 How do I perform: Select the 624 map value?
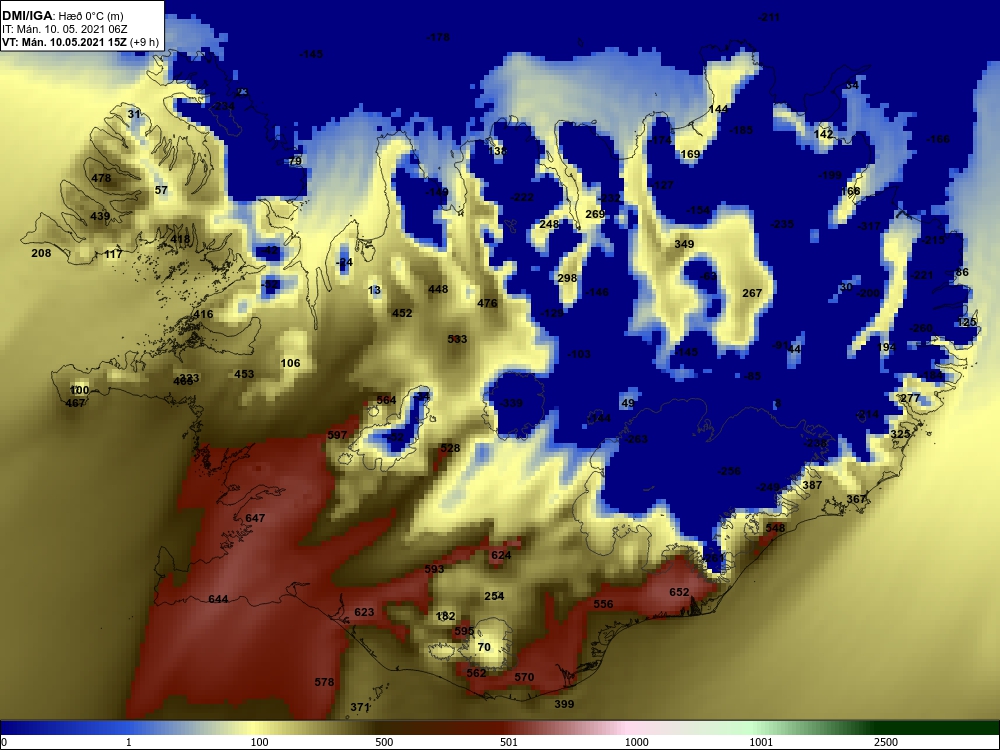coord(501,555)
